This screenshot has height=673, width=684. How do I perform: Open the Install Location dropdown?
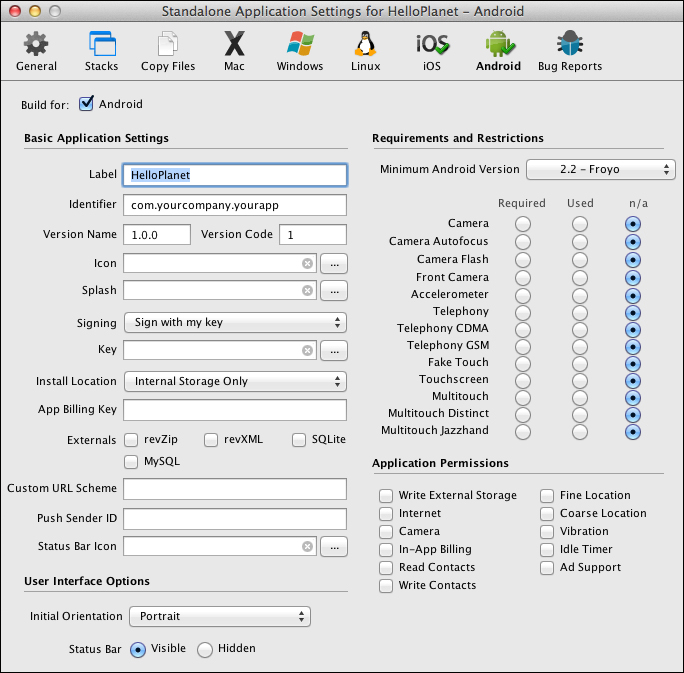[x=236, y=382]
